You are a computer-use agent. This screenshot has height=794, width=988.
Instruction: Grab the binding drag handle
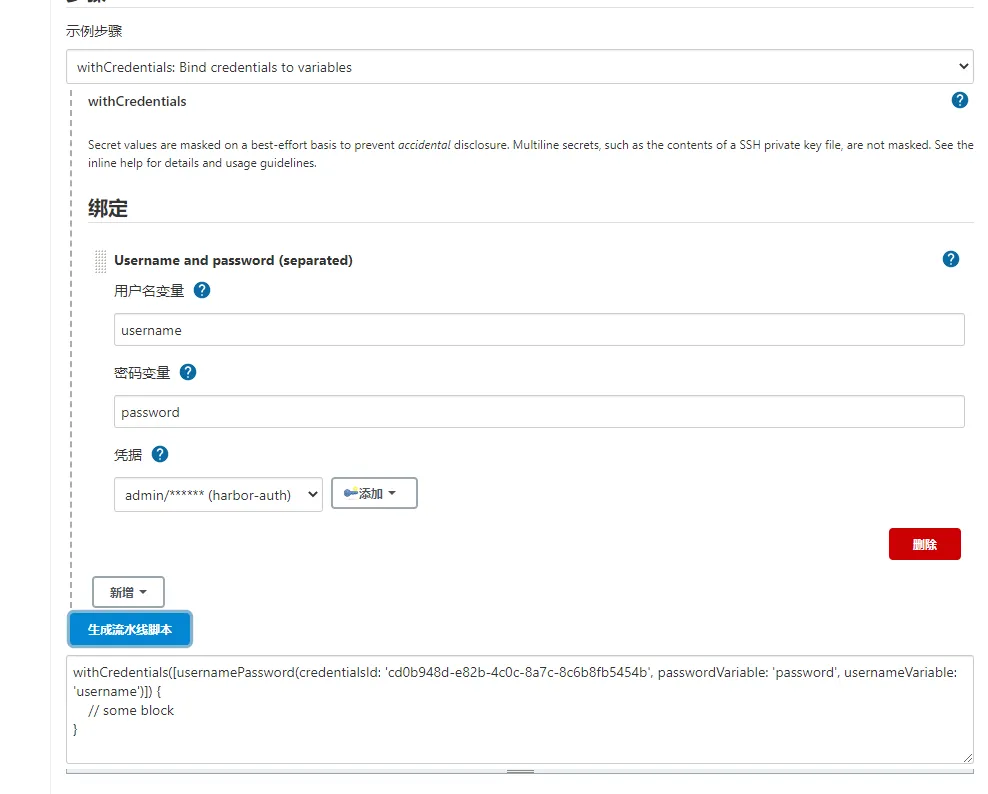point(100,261)
